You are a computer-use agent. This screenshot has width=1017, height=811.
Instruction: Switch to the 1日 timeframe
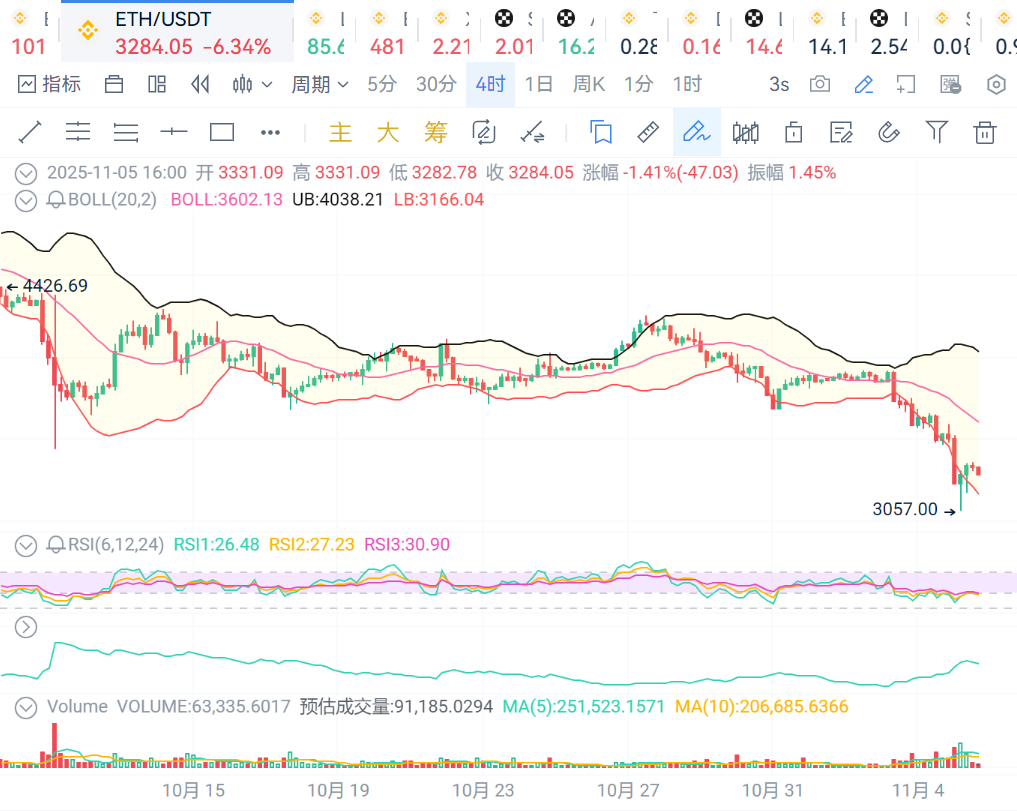coord(539,84)
